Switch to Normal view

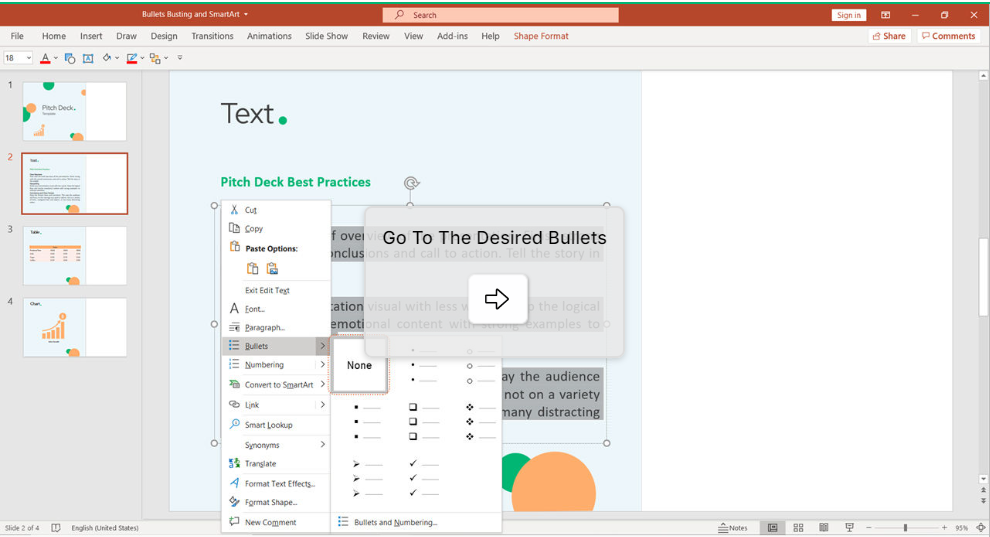coord(773,528)
